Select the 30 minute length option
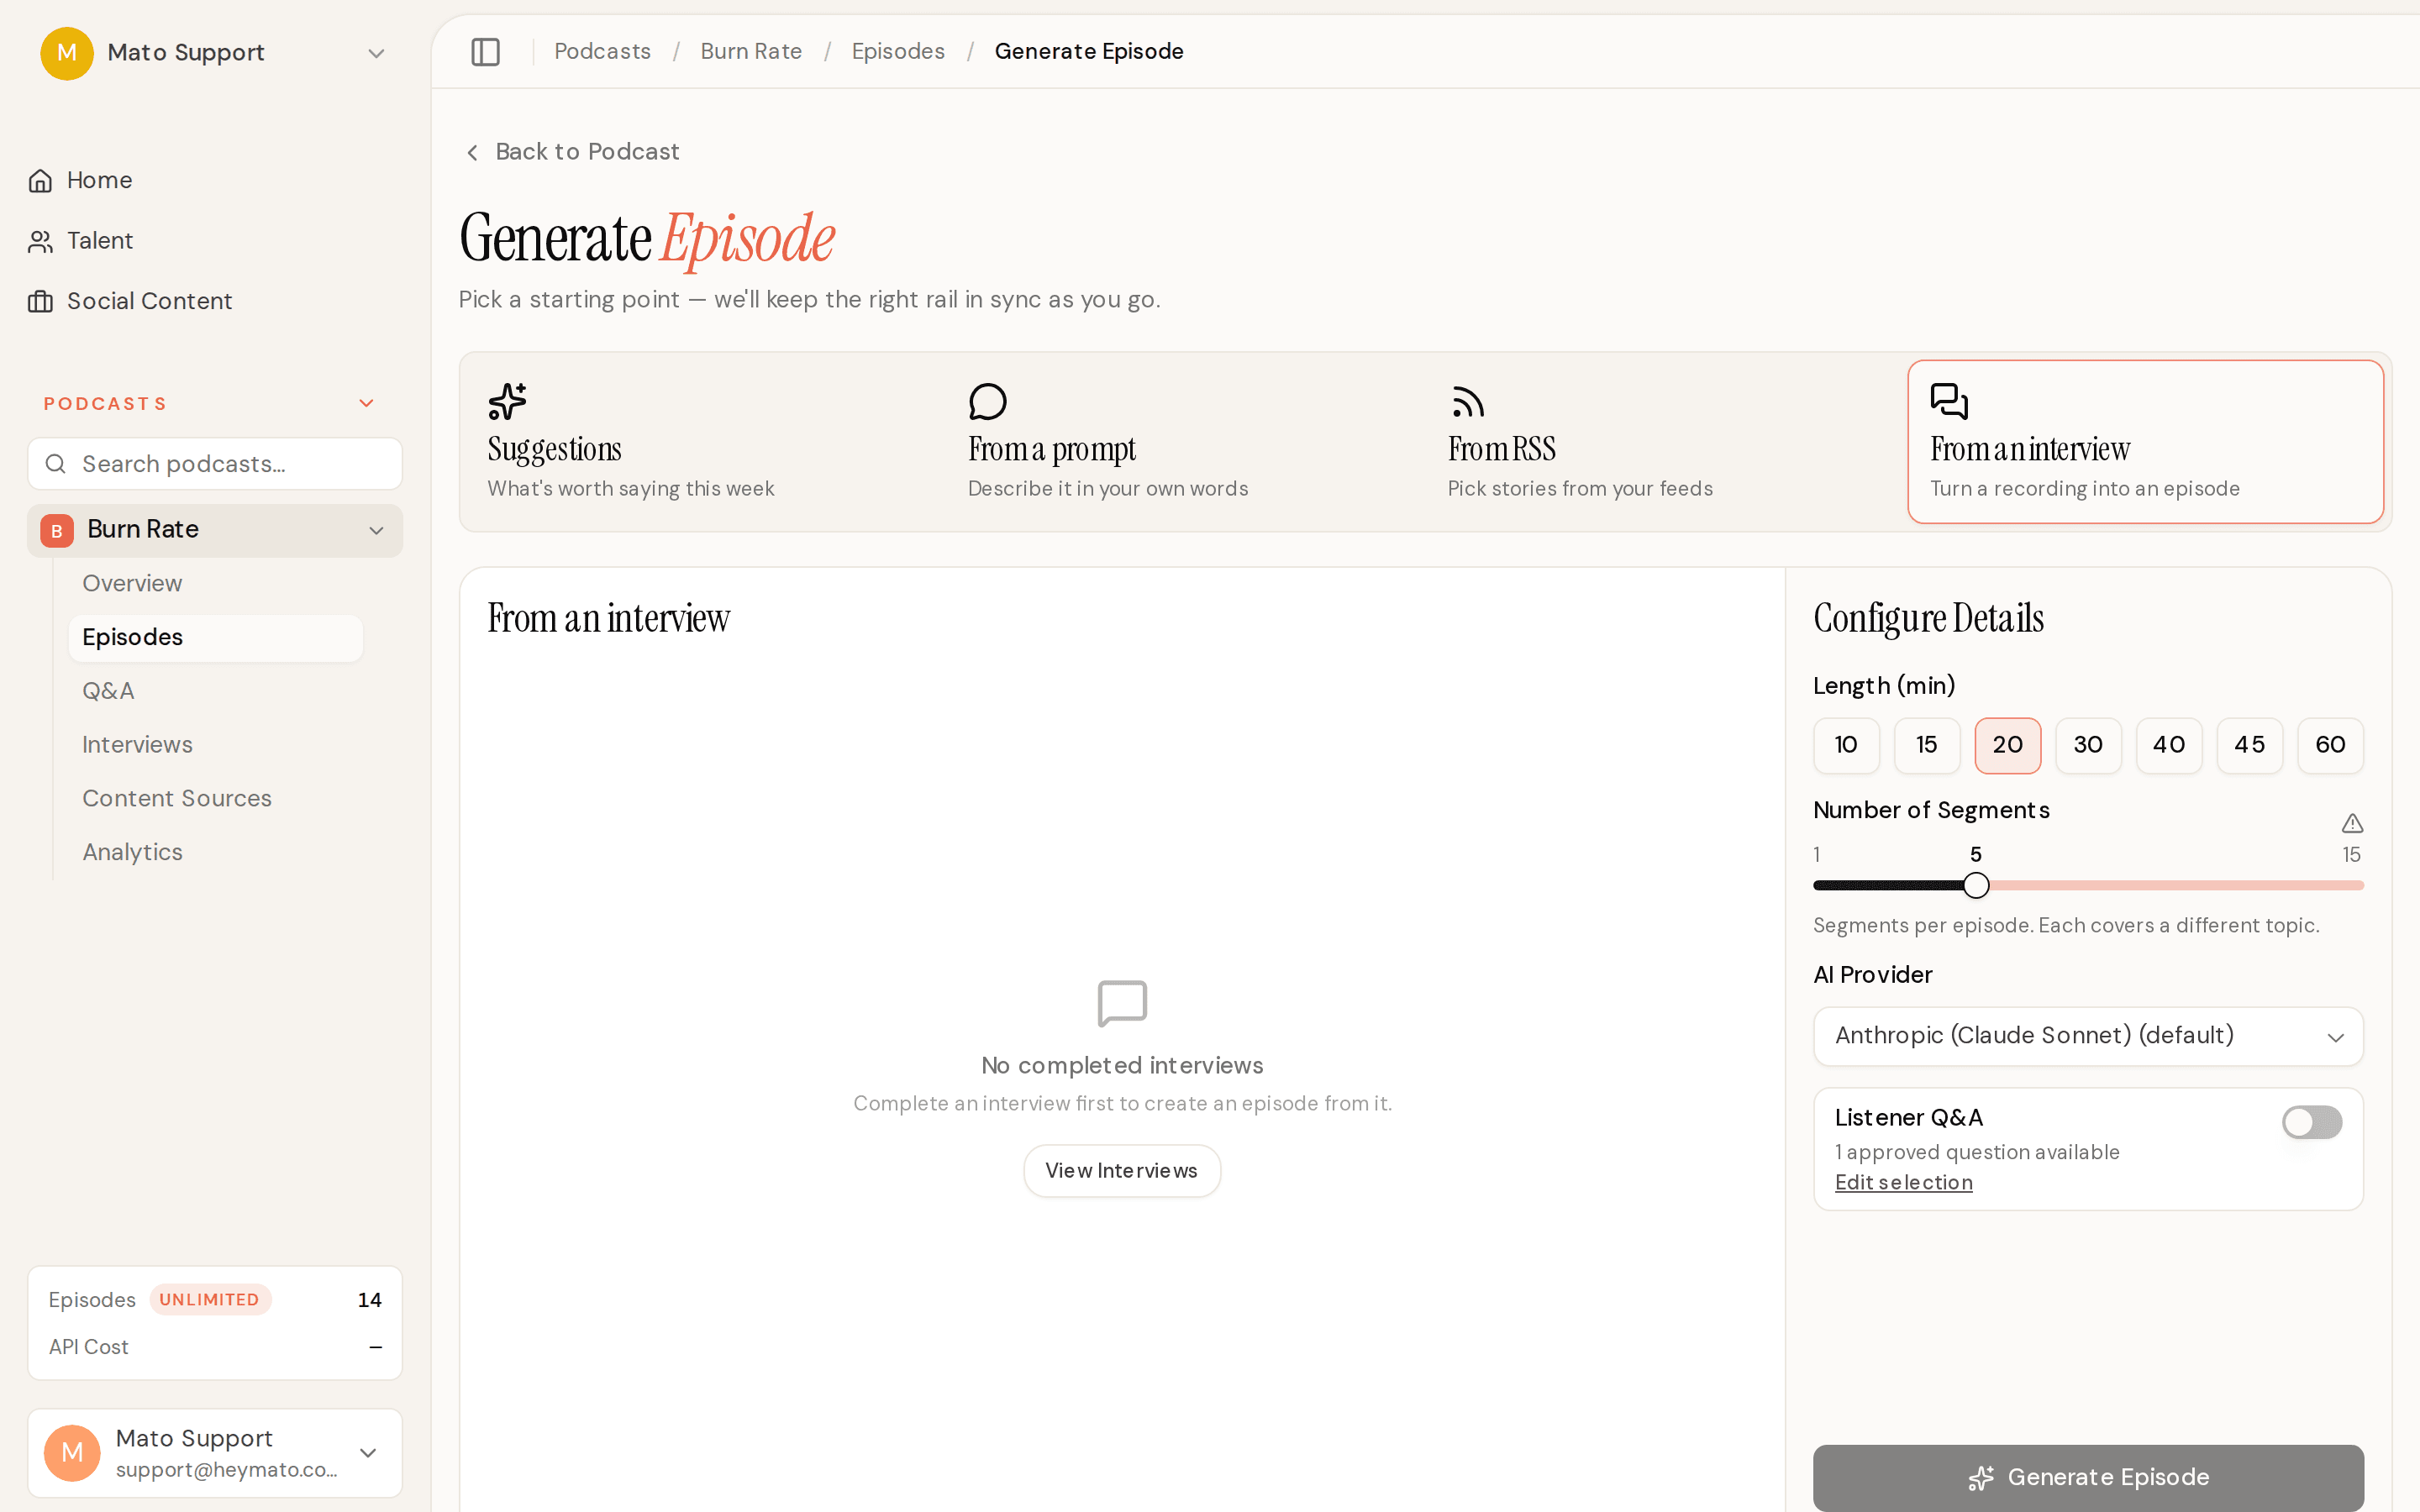The width and height of the screenshot is (2420, 1512). point(2088,745)
